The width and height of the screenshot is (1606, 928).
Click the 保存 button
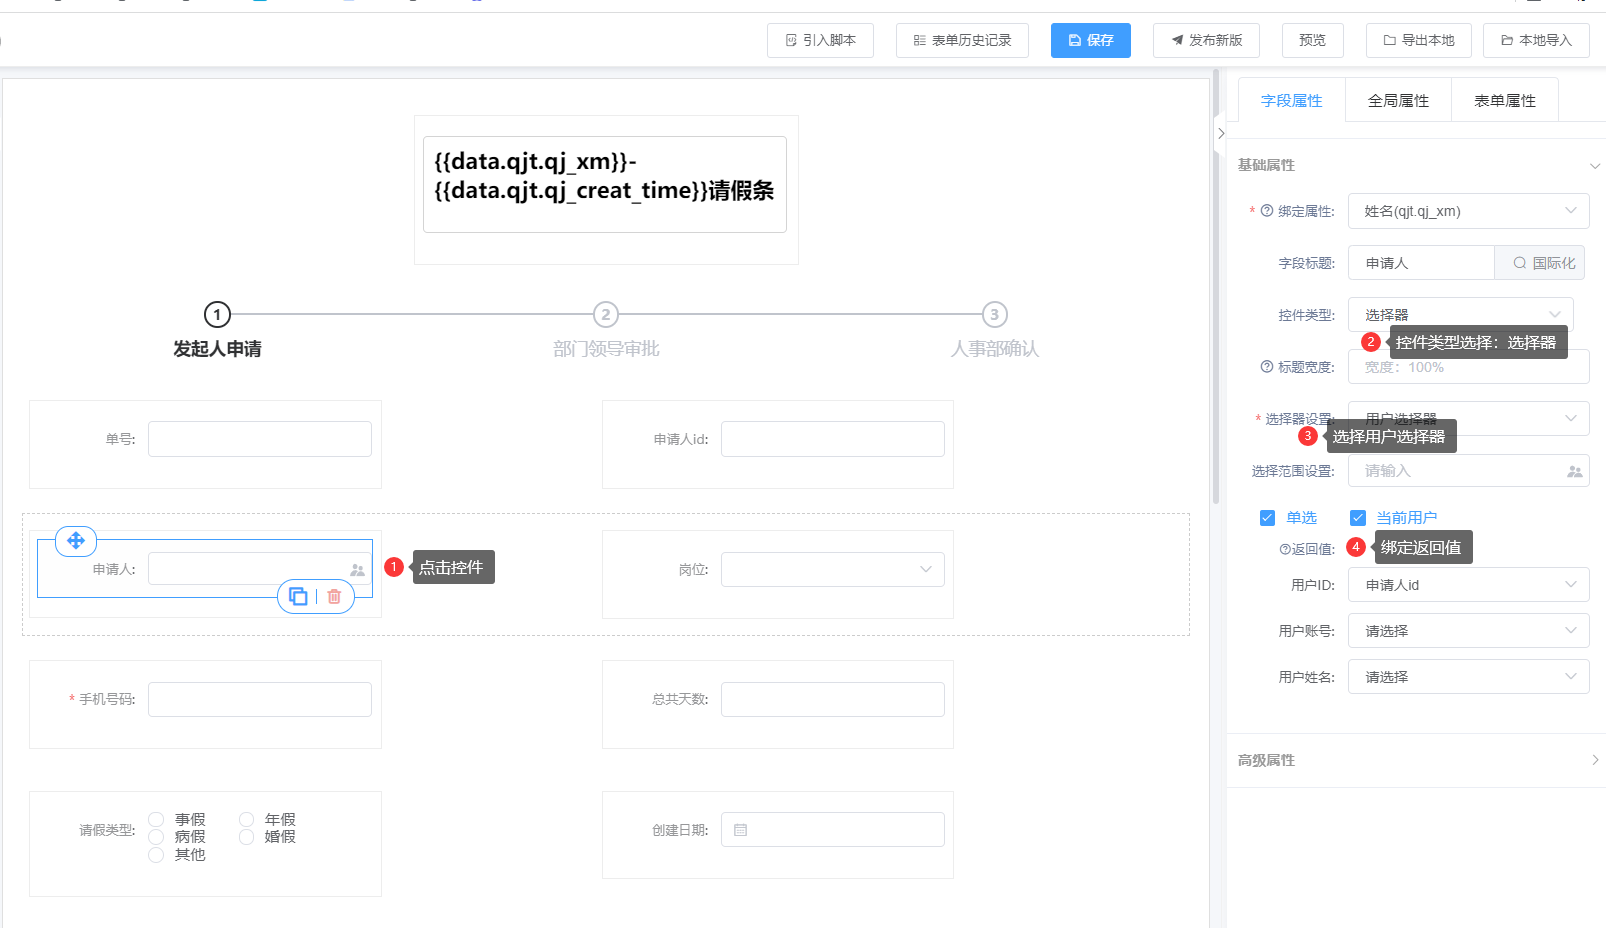click(1090, 40)
